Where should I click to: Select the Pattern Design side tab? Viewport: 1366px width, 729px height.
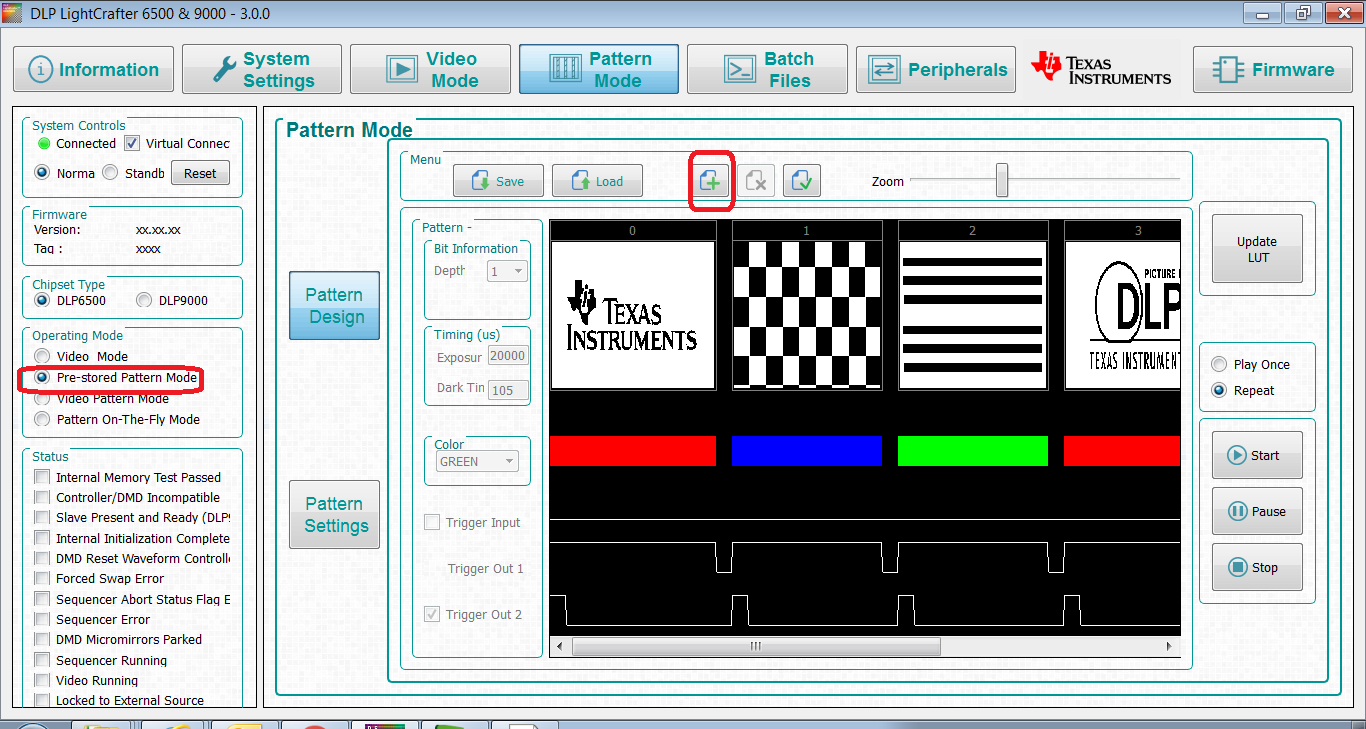point(335,306)
